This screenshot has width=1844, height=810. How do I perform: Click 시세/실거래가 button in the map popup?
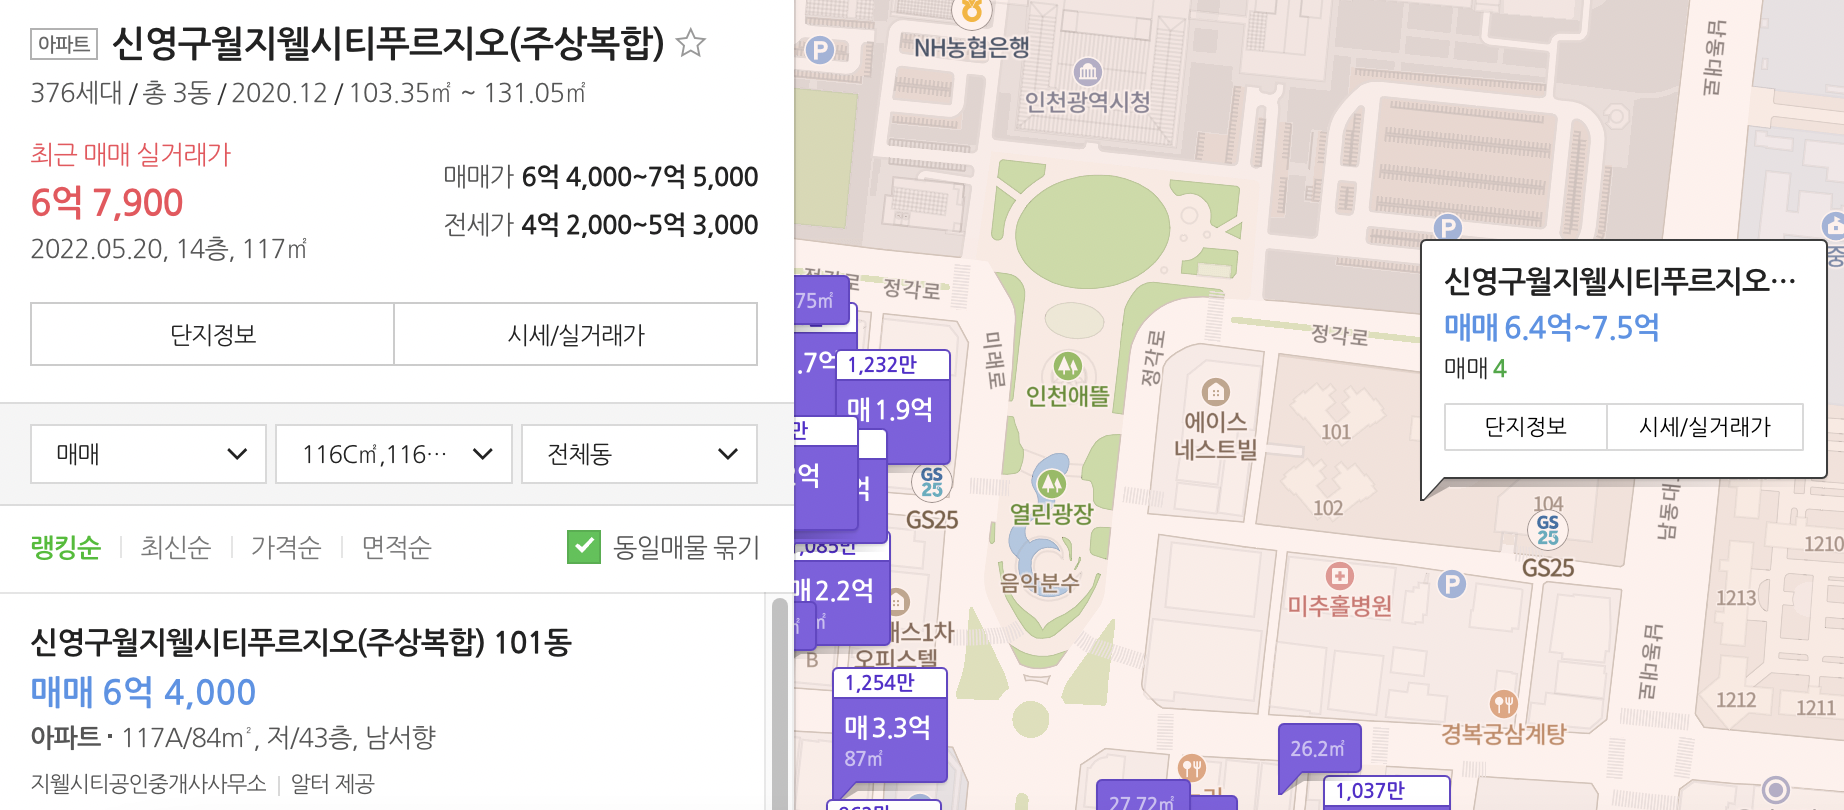[x=1705, y=427]
